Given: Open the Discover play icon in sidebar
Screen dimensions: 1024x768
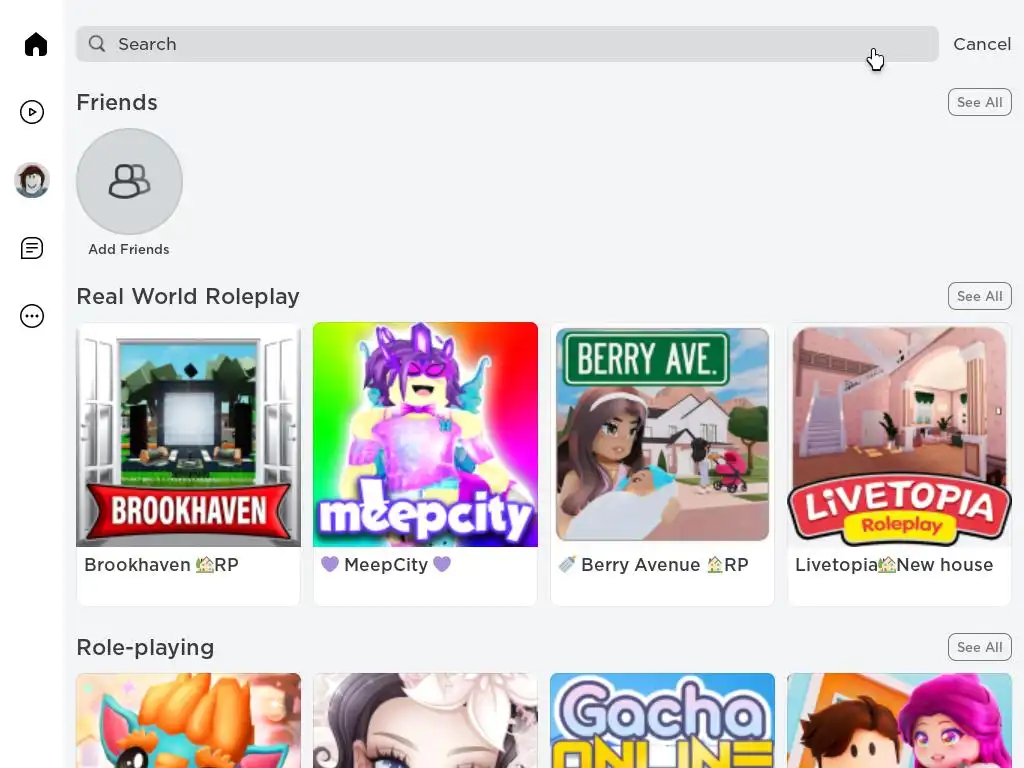Looking at the screenshot, I should (32, 112).
